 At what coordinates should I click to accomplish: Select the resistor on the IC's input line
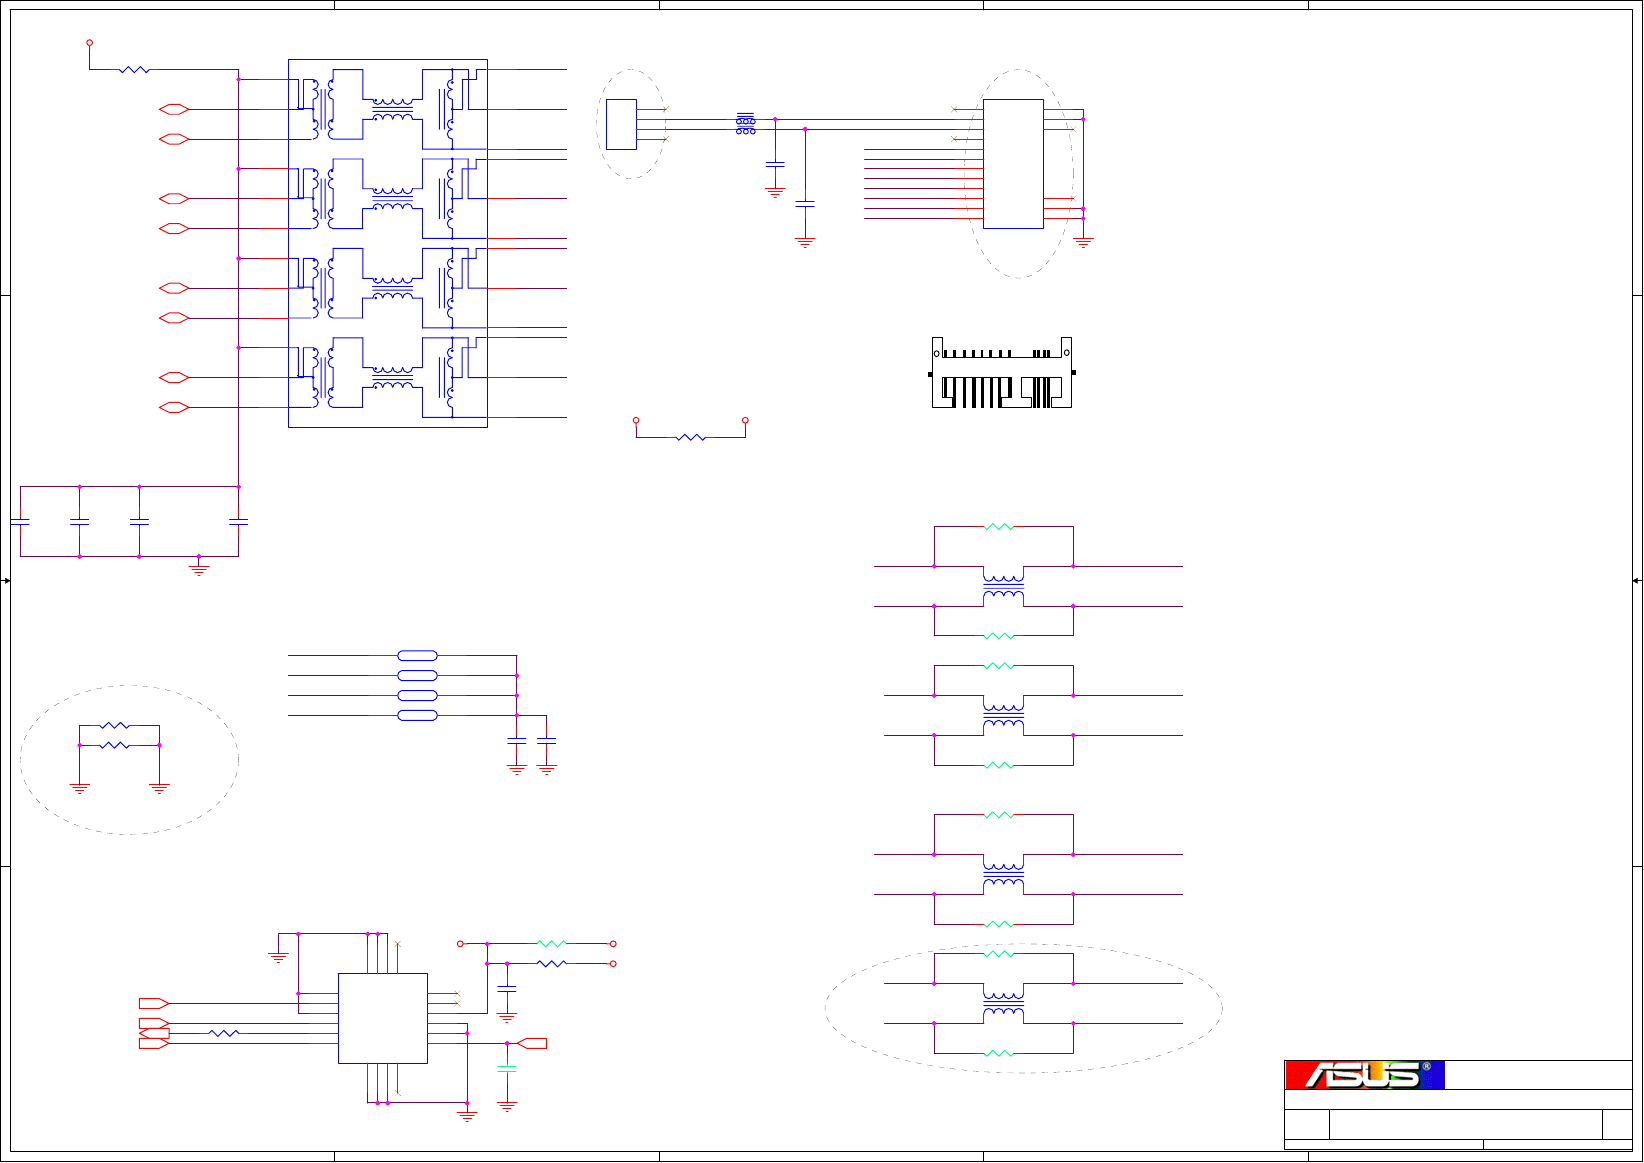[224, 1033]
